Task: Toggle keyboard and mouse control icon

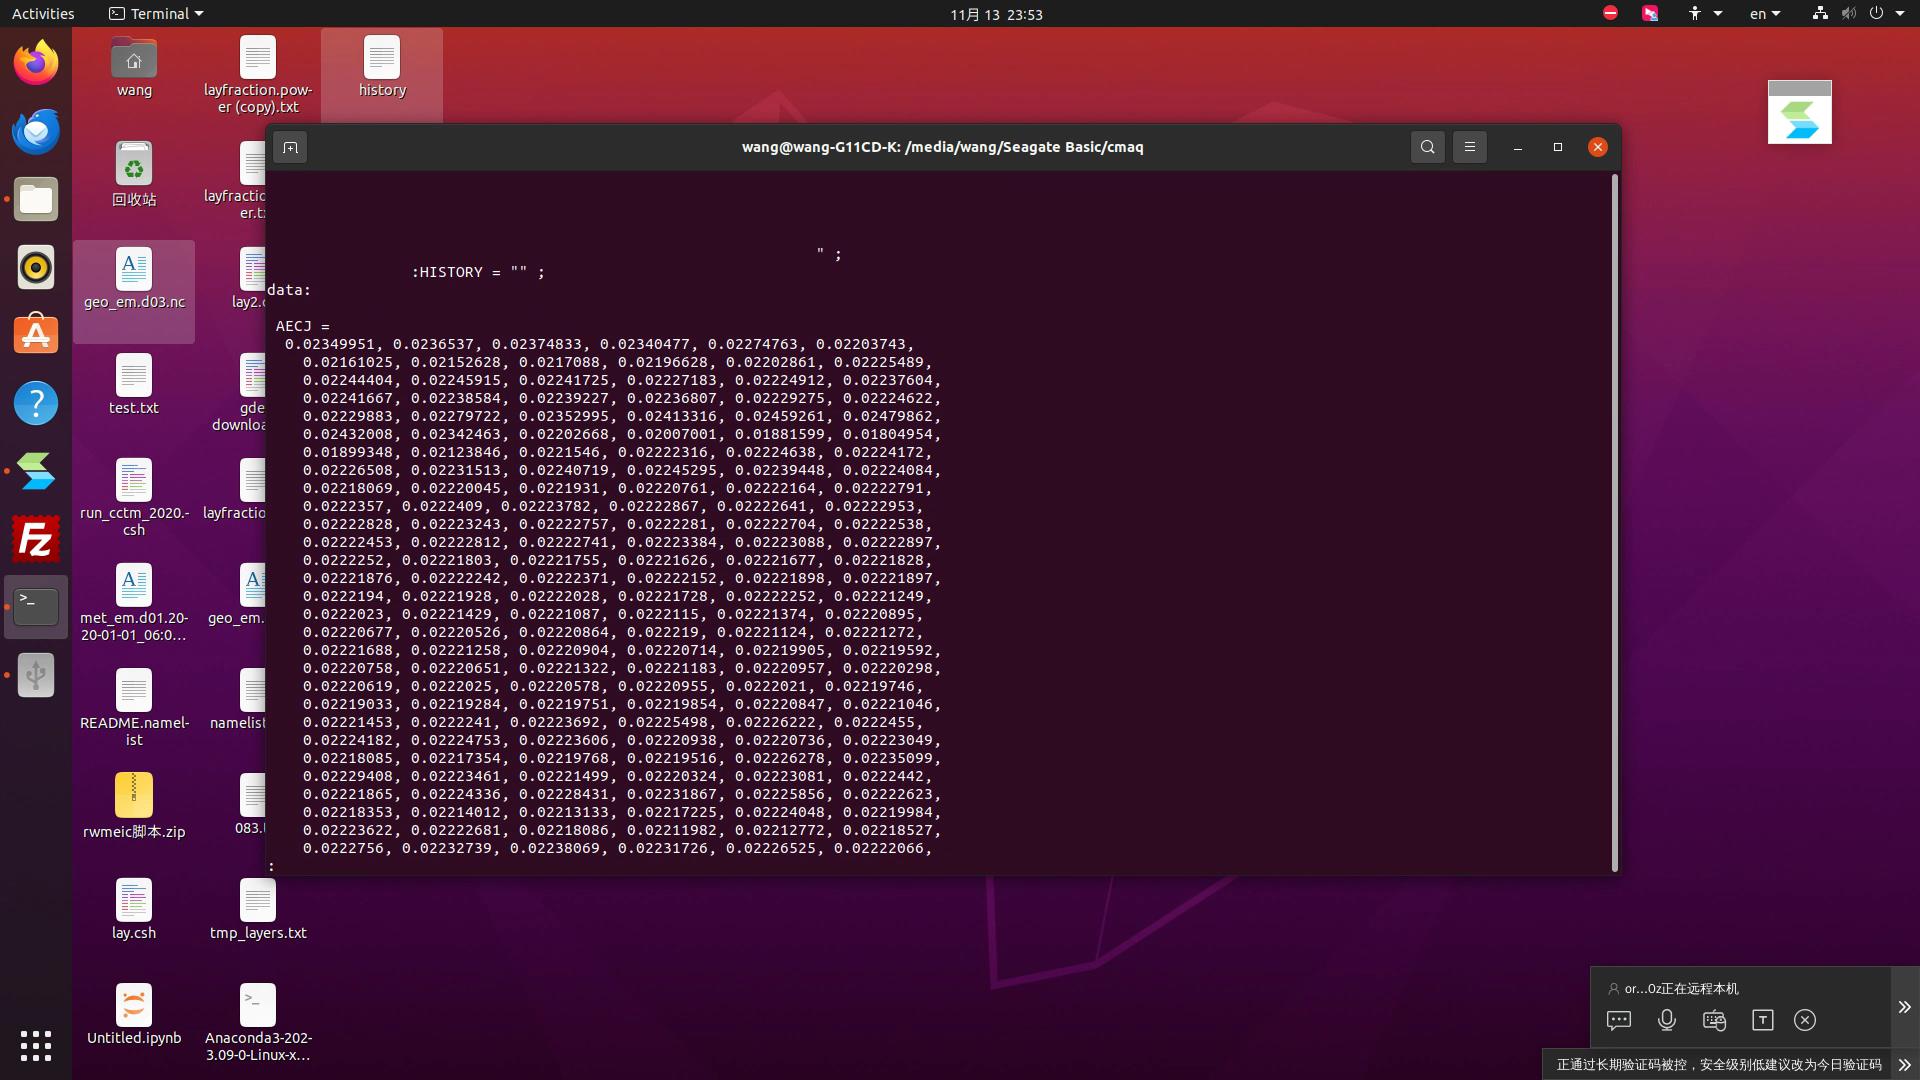Action: click(1714, 1020)
